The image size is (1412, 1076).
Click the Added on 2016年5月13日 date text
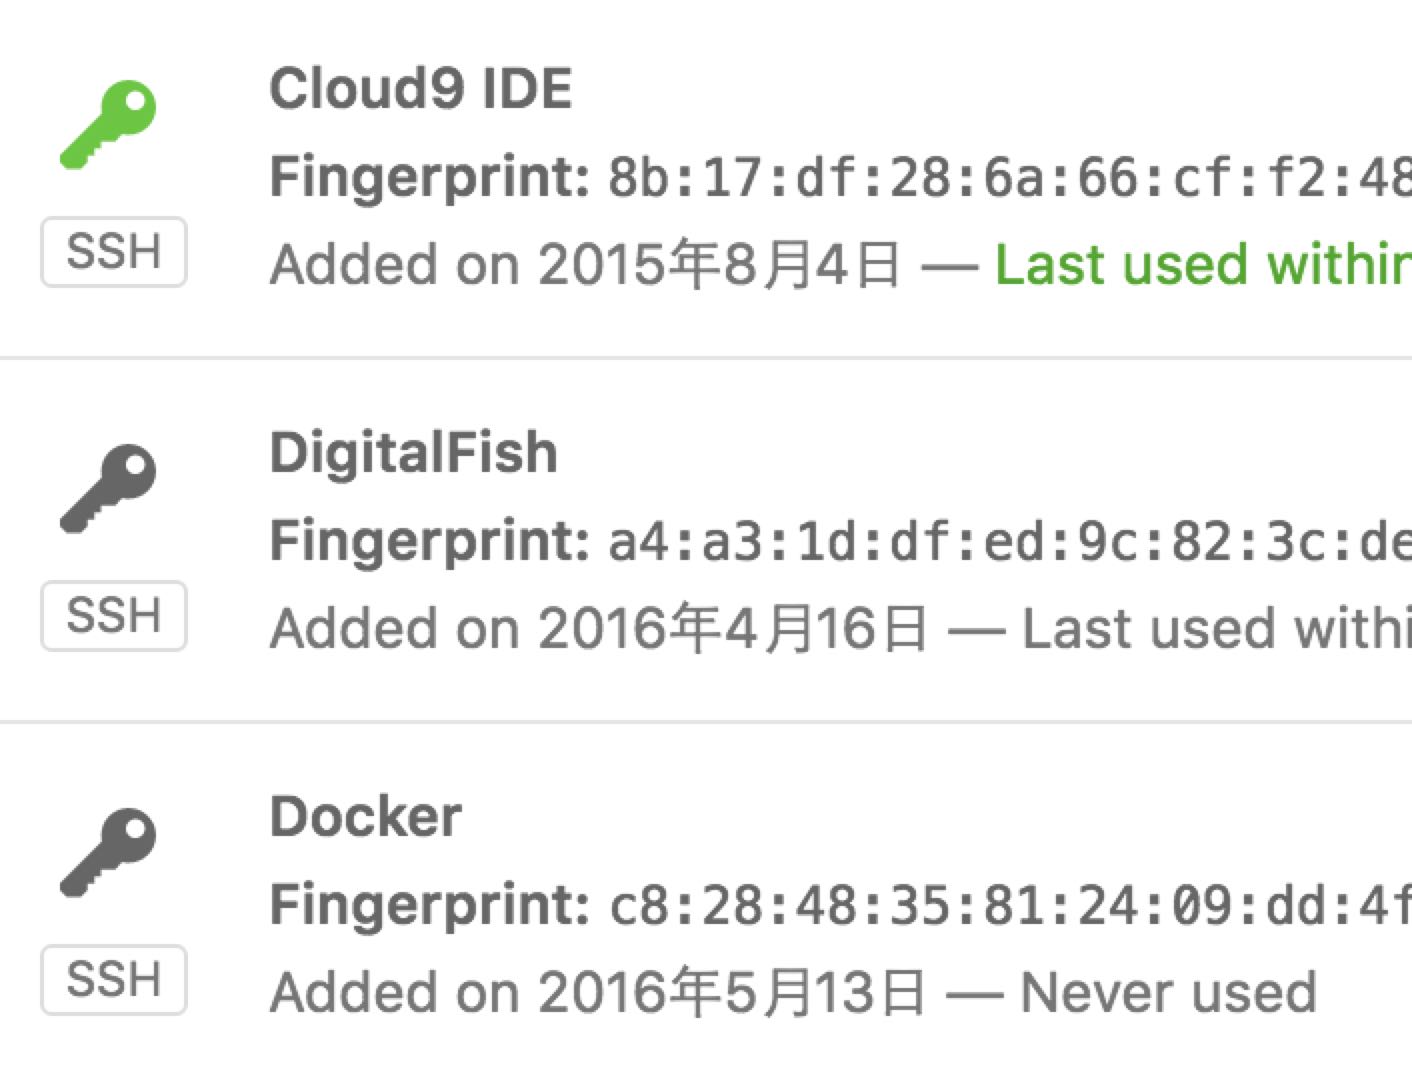pos(597,993)
